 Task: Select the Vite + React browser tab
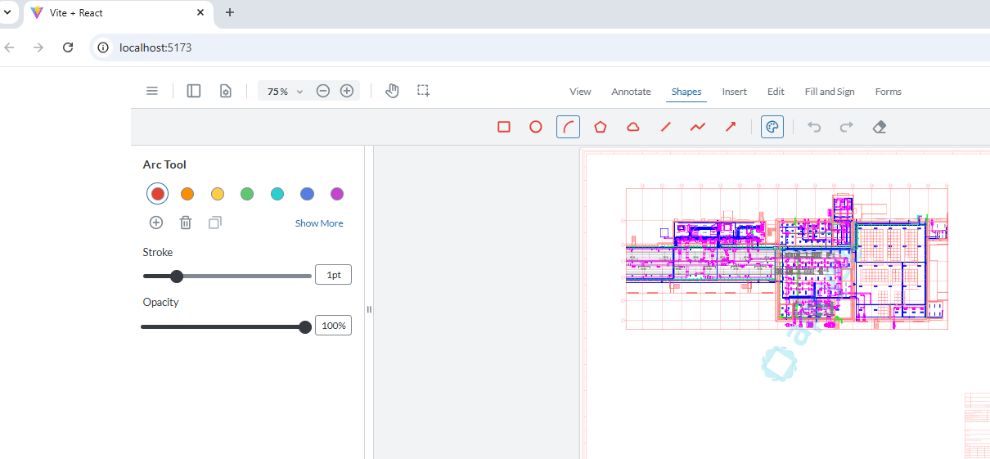point(119,13)
